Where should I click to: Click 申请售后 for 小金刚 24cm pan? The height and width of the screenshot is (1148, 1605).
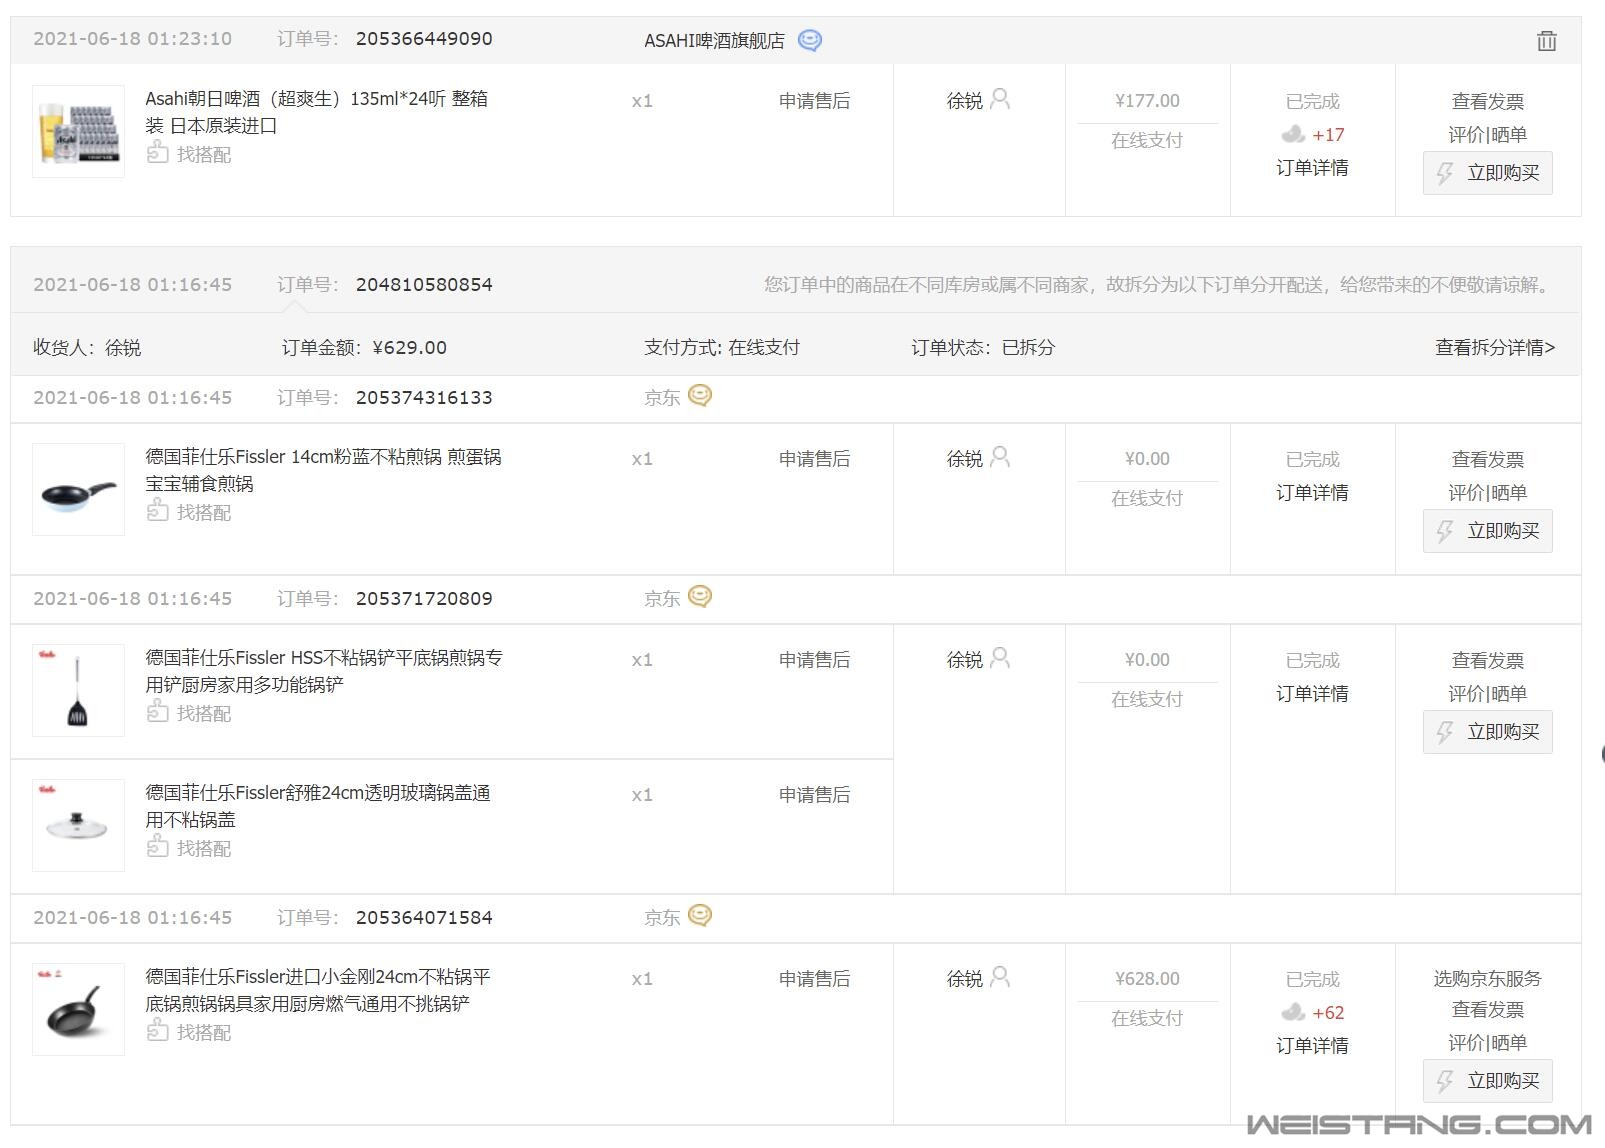[814, 979]
